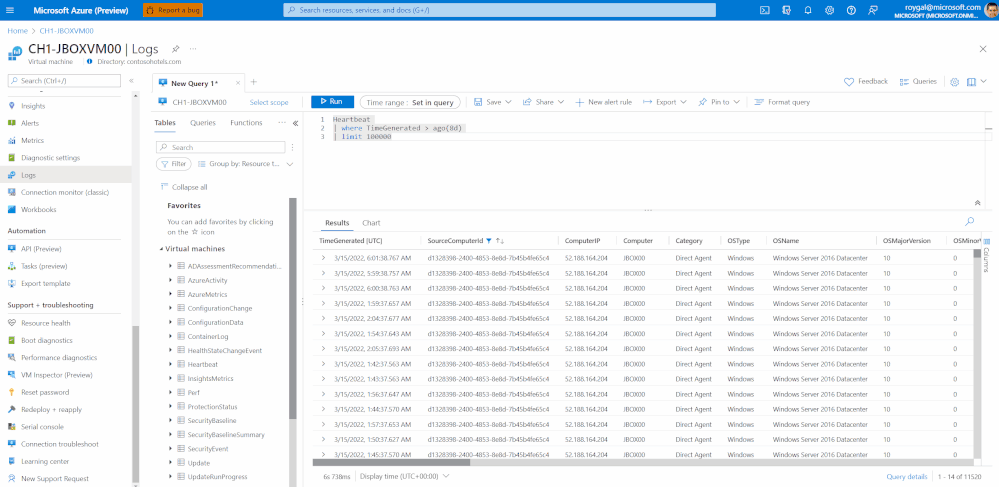Open Feedback in Logs toolbar
This screenshot has height=487, width=999.
pos(866,82)
